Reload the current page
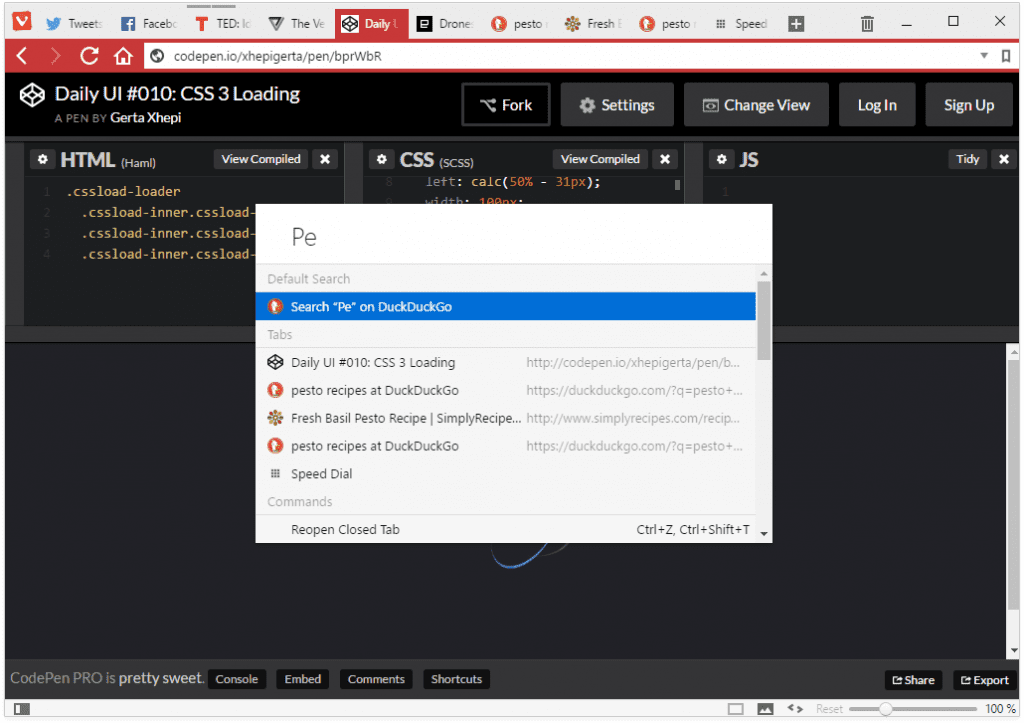 tap(89, 56)
